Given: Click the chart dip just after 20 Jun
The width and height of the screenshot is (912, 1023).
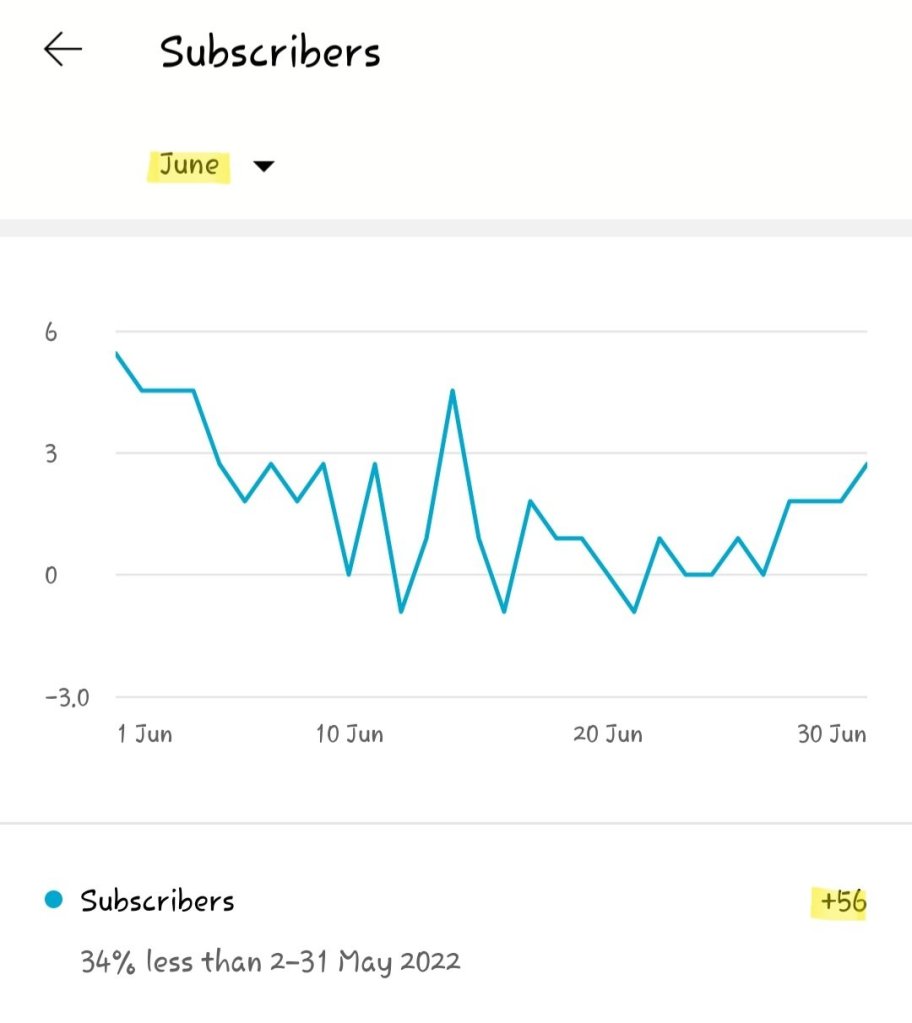Looking at the screenshot, I should [634, 611].
